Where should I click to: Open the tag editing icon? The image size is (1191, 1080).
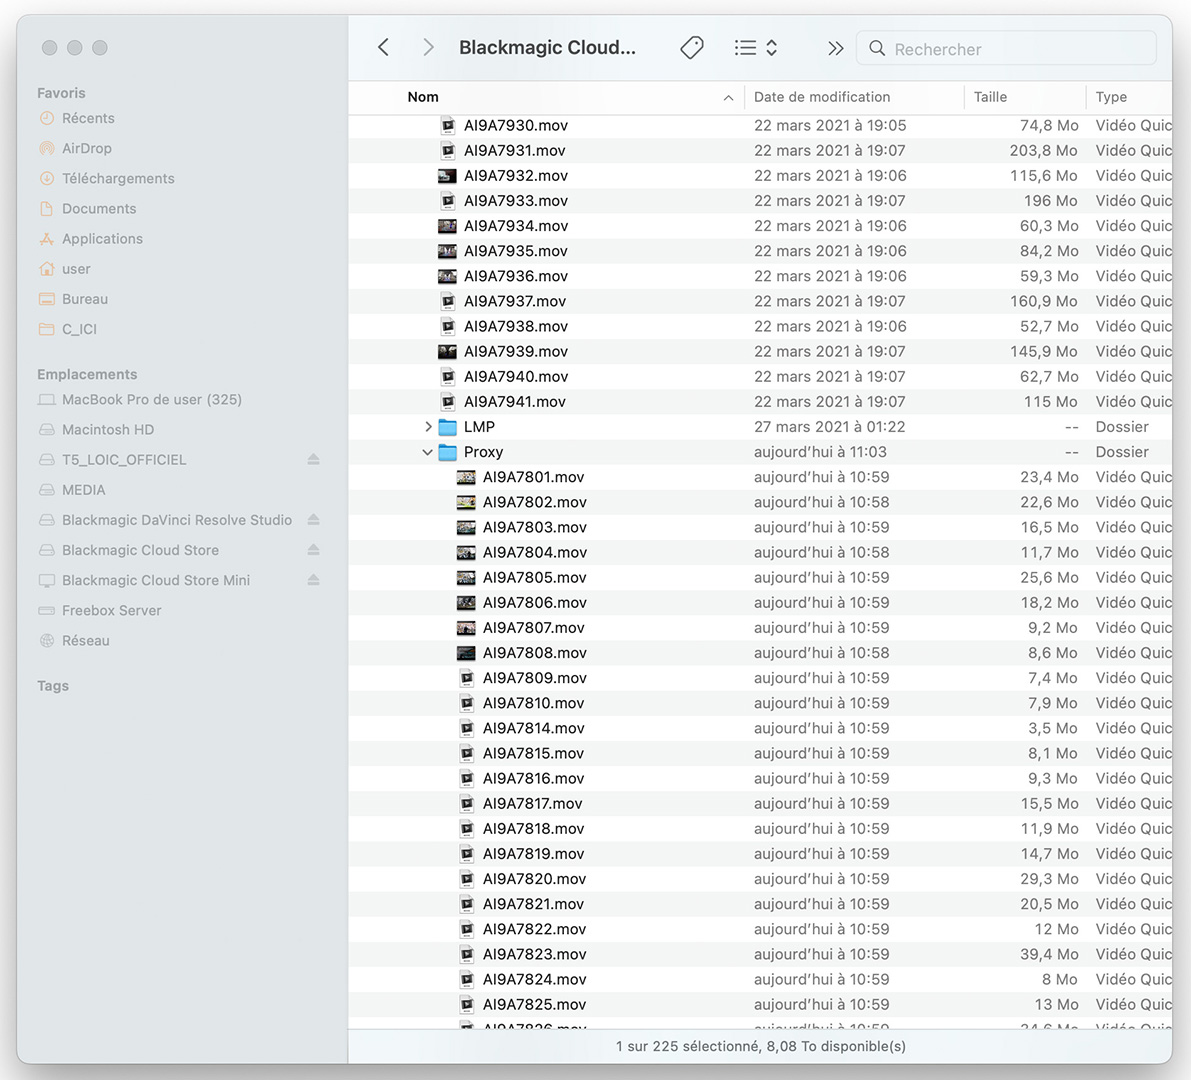pyautogui.click(x=691, y=48)
